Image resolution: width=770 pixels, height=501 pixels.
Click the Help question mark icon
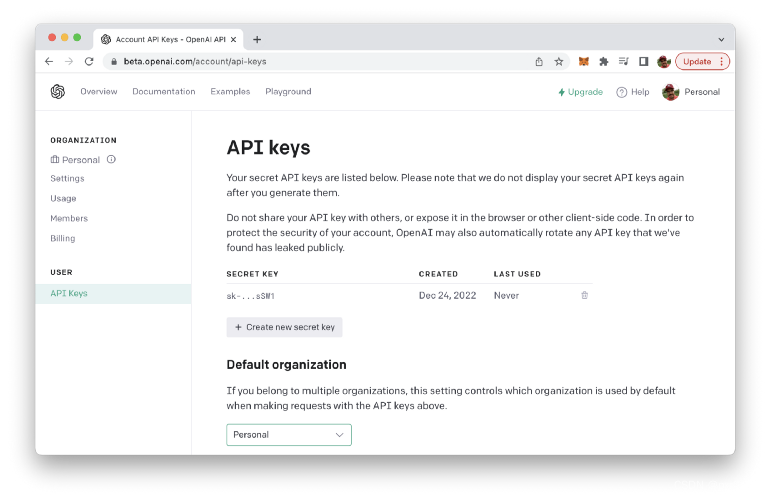[622, 92]
